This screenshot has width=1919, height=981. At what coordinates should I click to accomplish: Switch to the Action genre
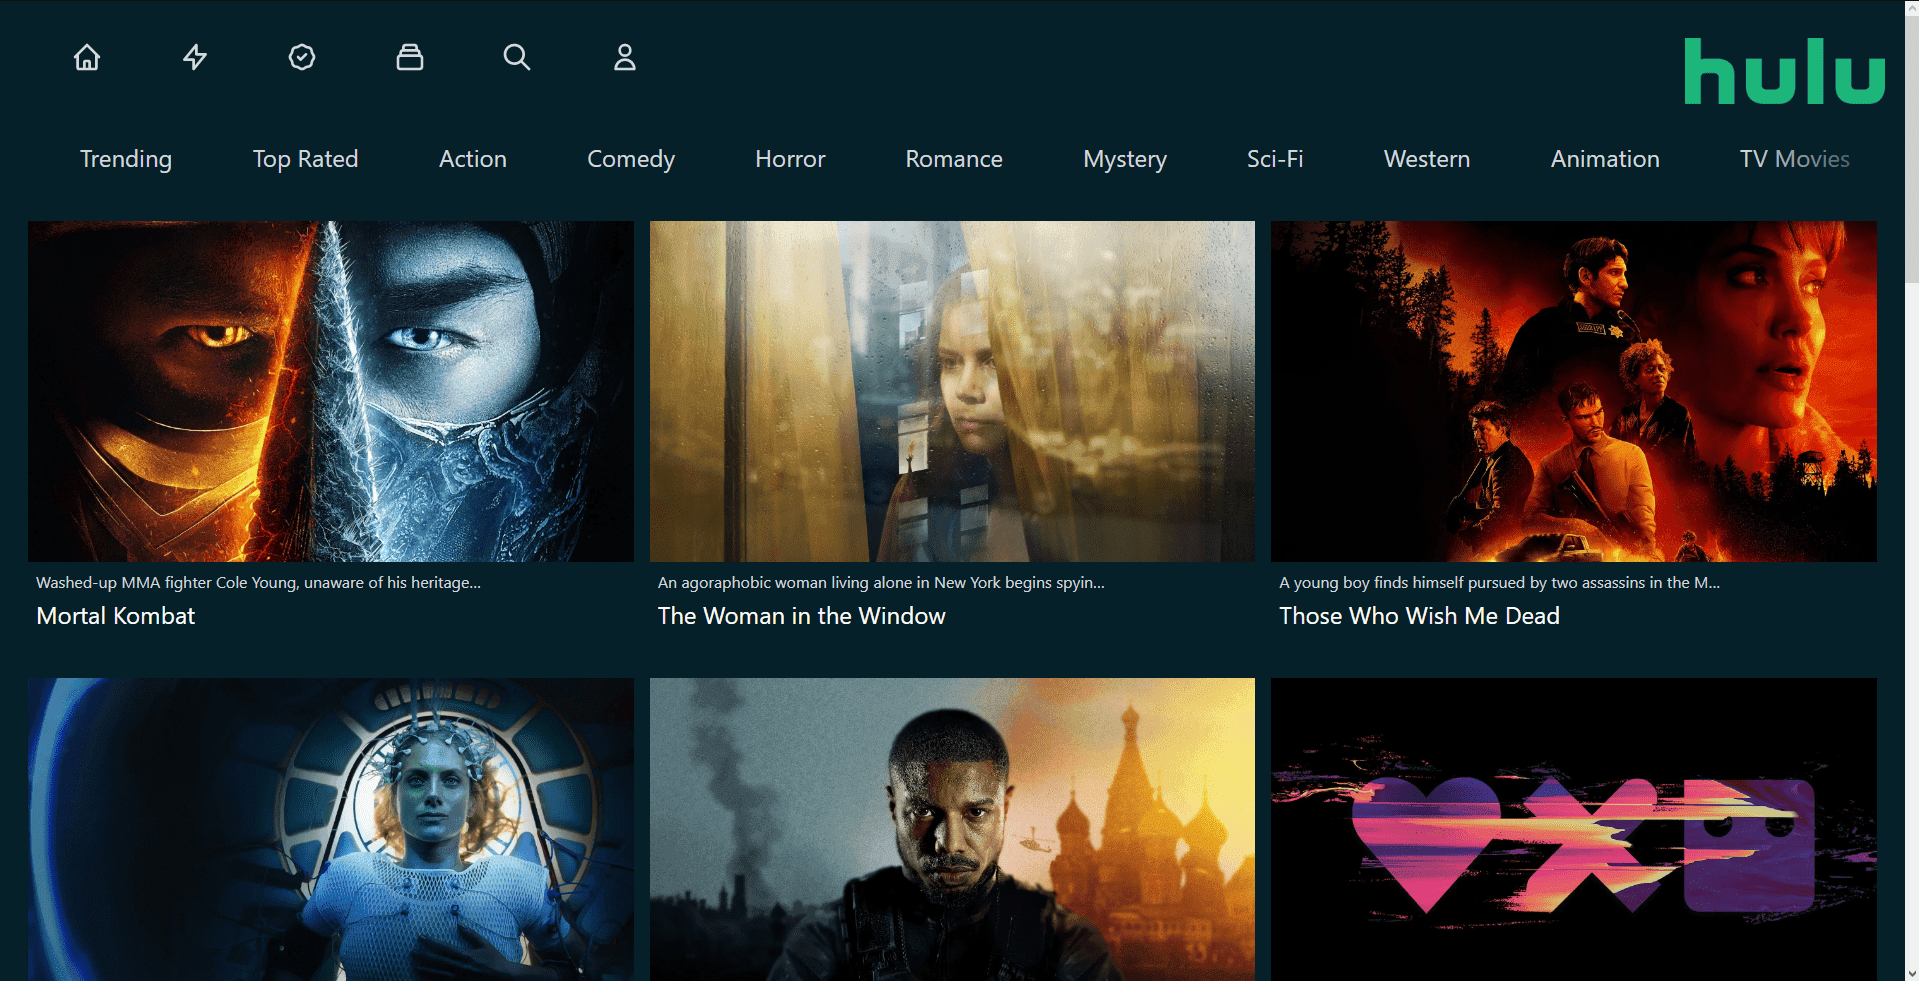click(473, 159)
